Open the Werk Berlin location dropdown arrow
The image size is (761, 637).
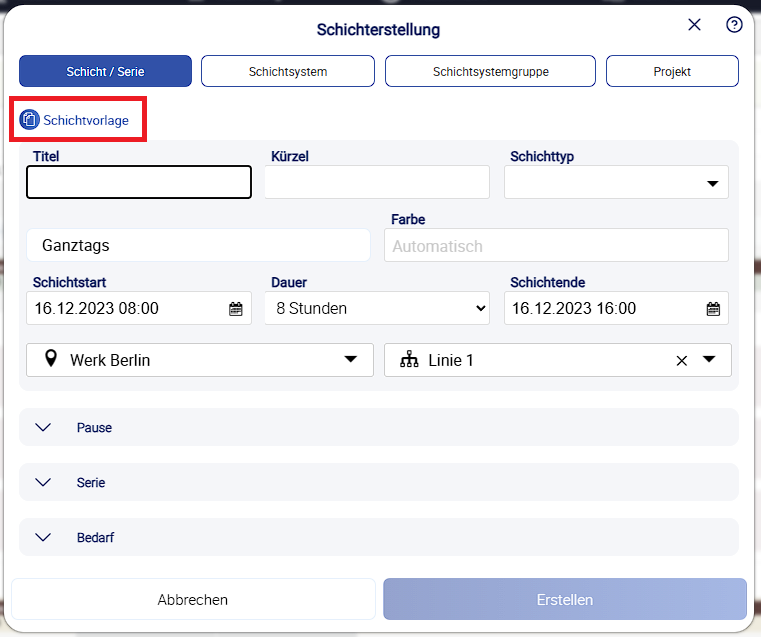pos(351,360)
